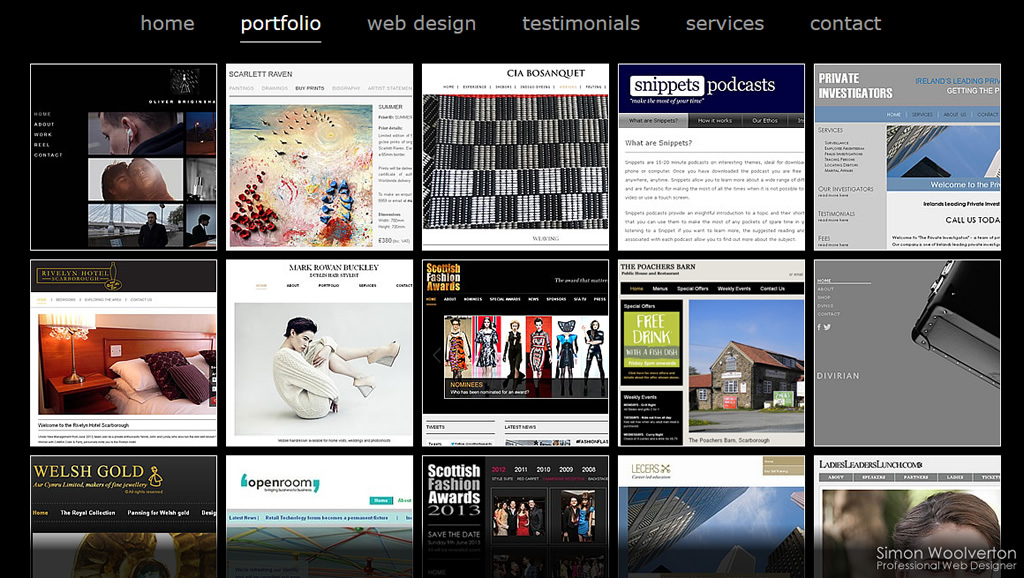The image size is (1024, 578).
Task: View the LECERS career education thumbnail
Action: tap(711, 517)
